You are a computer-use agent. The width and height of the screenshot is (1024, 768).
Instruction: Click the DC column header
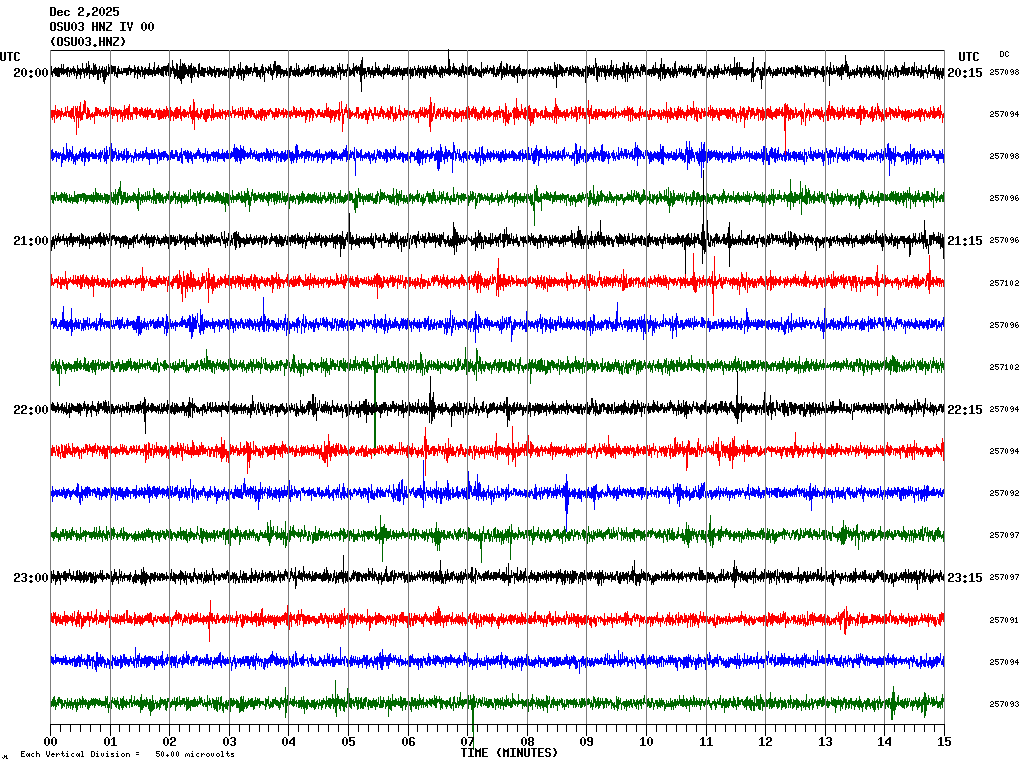coord(1004,54)
